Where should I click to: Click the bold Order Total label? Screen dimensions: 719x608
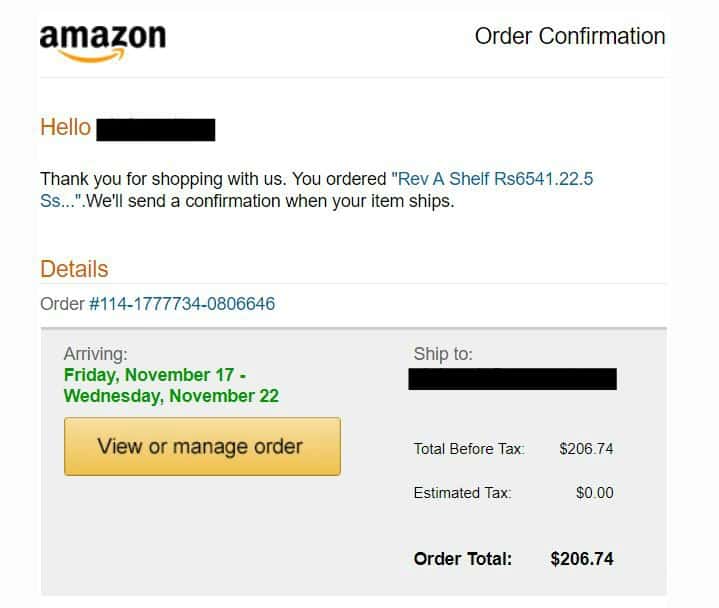[x=463, y=558]
